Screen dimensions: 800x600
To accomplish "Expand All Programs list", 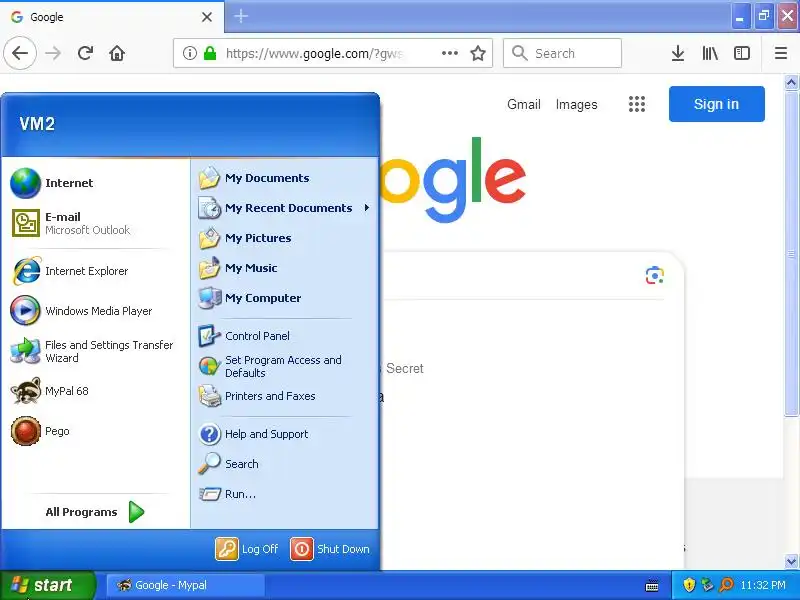I will pyautogui.click(x=95, y=512).
